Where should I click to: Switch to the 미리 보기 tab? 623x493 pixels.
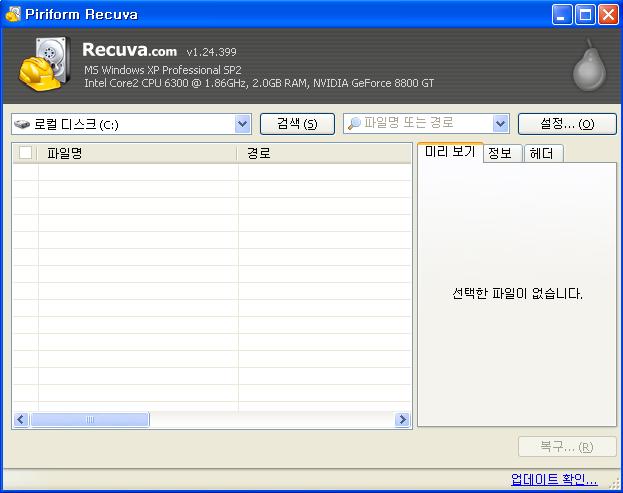450,152
